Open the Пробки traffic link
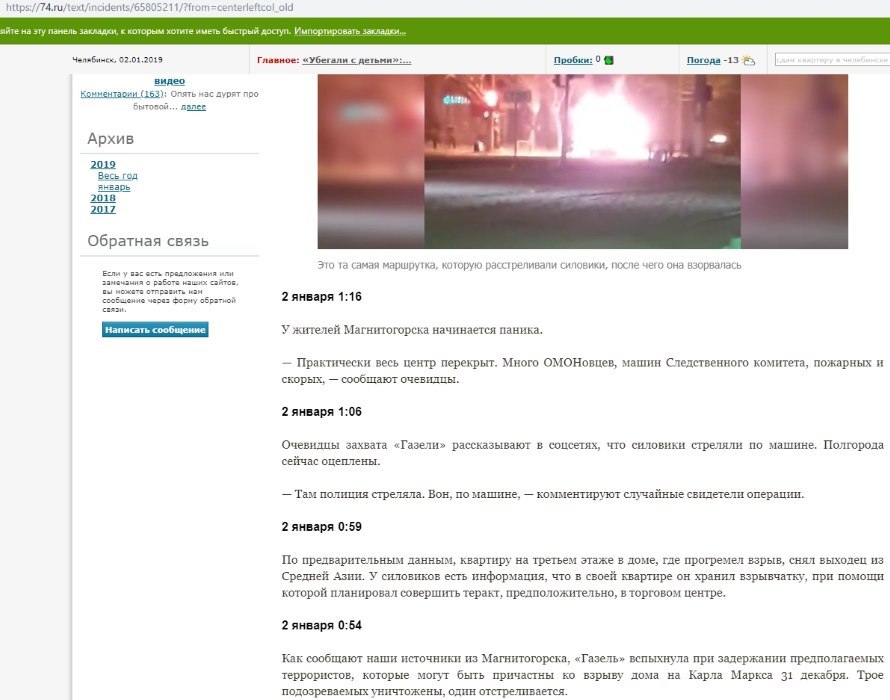This screenshot has height=700, width=890. (x=573, y=60)
